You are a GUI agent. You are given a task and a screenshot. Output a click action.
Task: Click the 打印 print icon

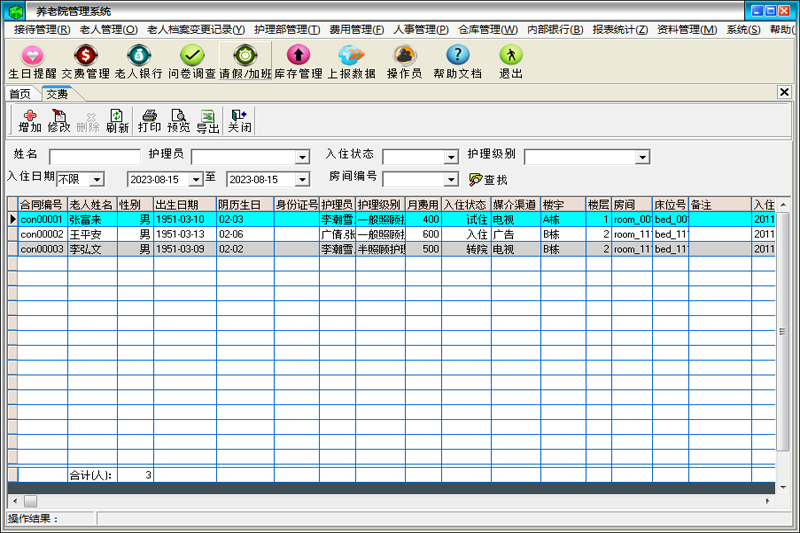(149, 121)
